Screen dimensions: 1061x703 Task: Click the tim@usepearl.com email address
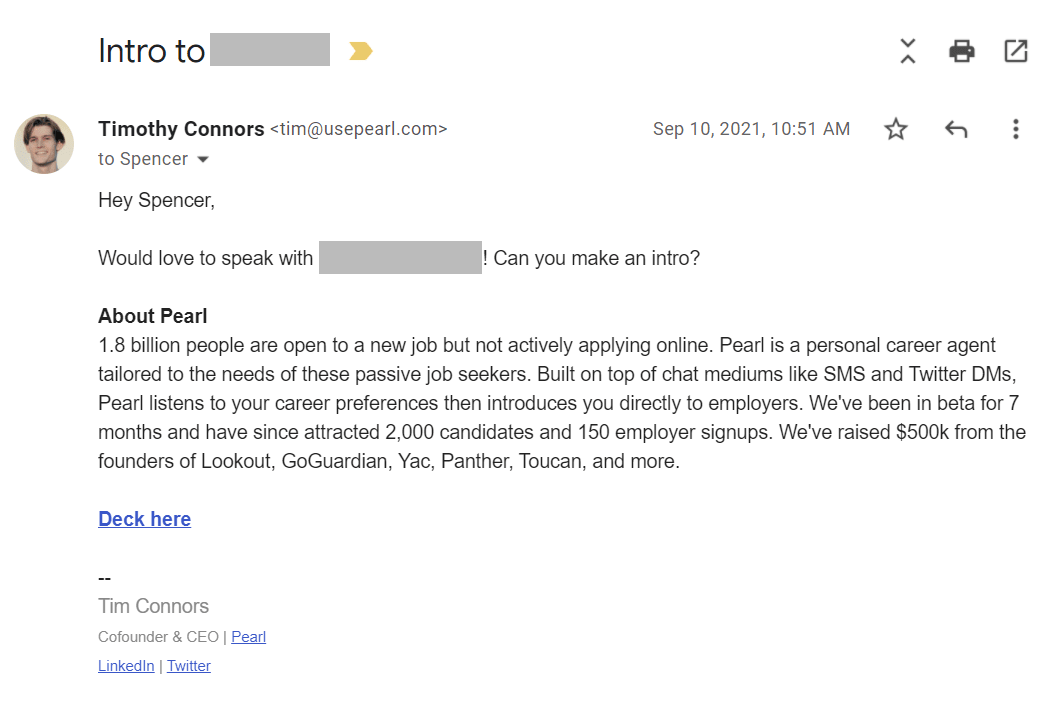click(359, 129)
